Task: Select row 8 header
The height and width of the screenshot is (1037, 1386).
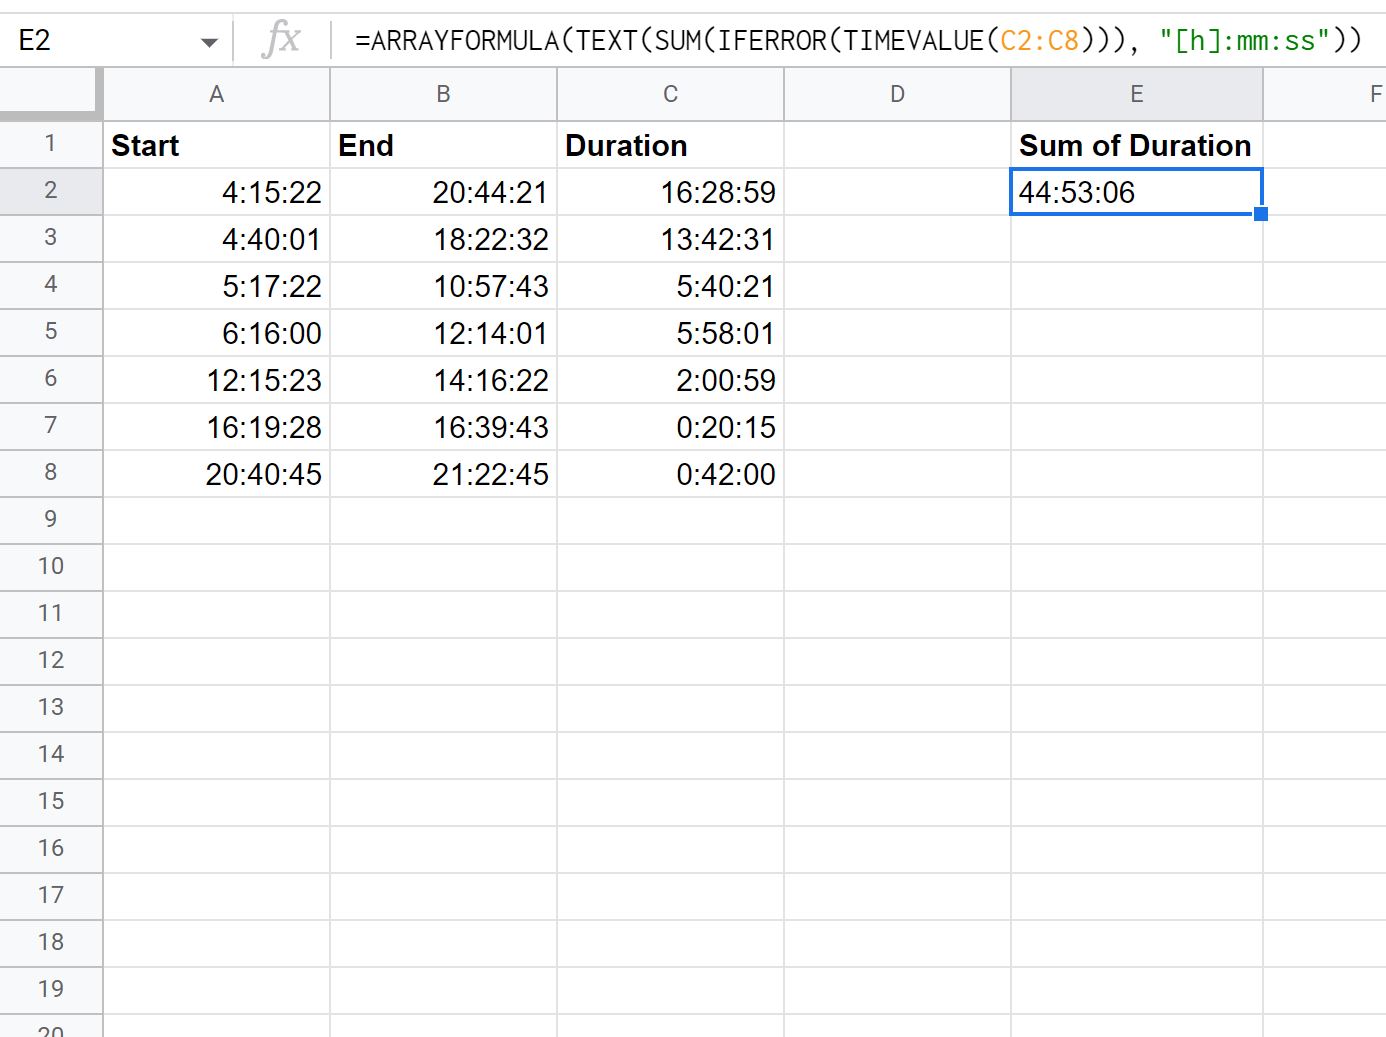Action: (50, 472)
